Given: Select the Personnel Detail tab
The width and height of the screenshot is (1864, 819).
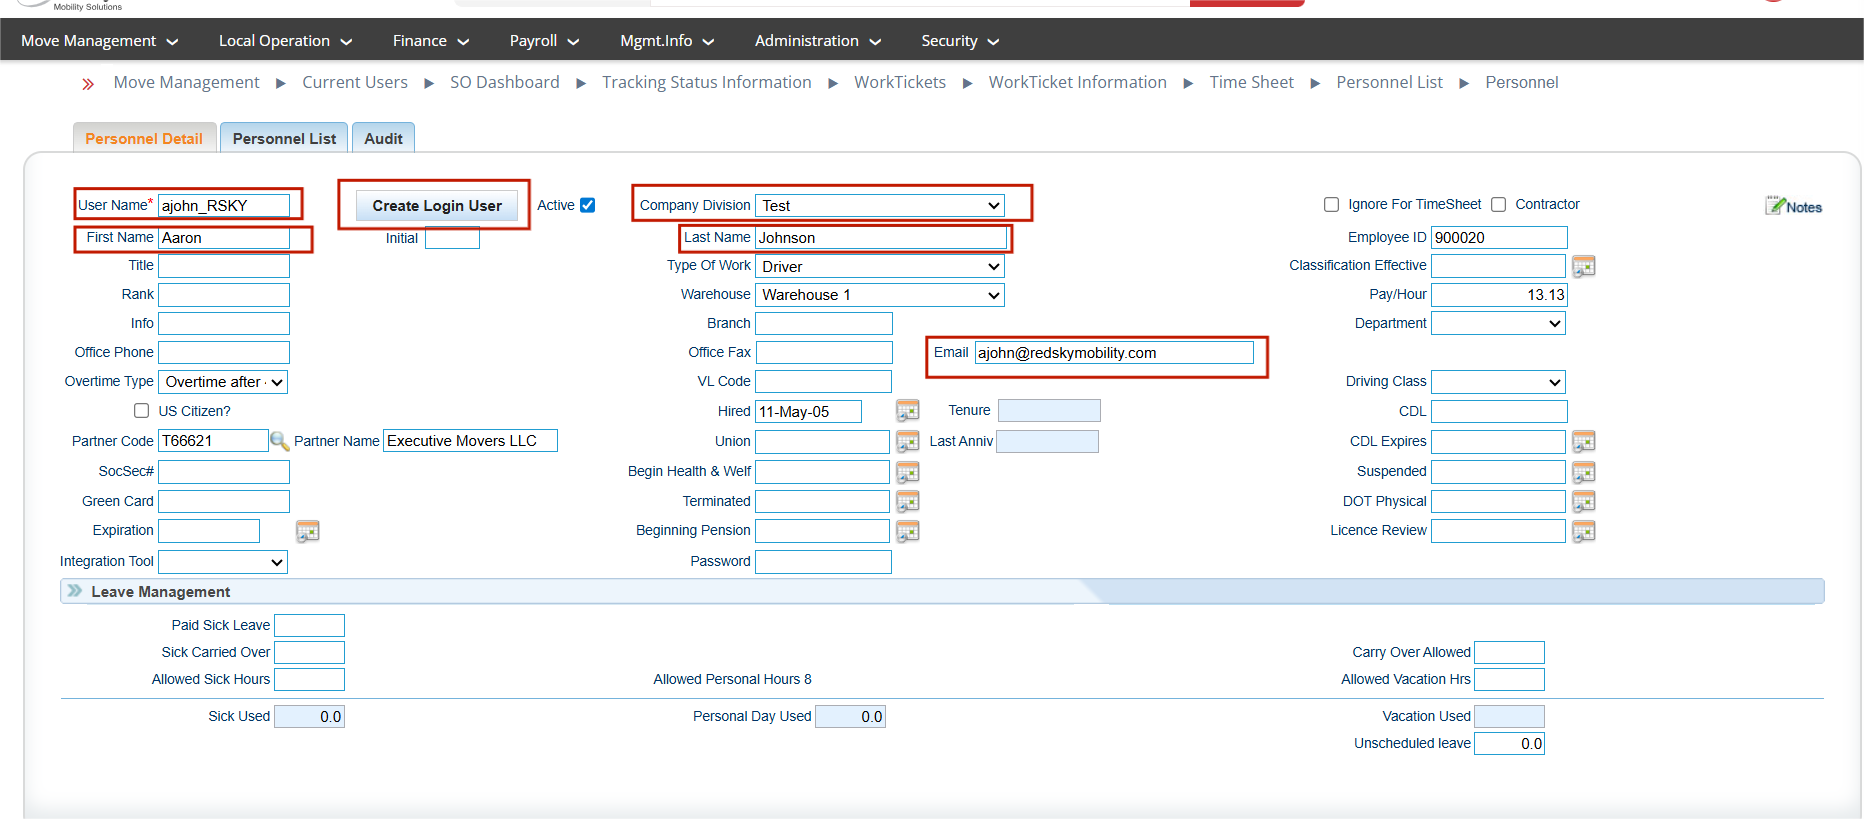Looking at the screenshot, I should coord(144,138).
